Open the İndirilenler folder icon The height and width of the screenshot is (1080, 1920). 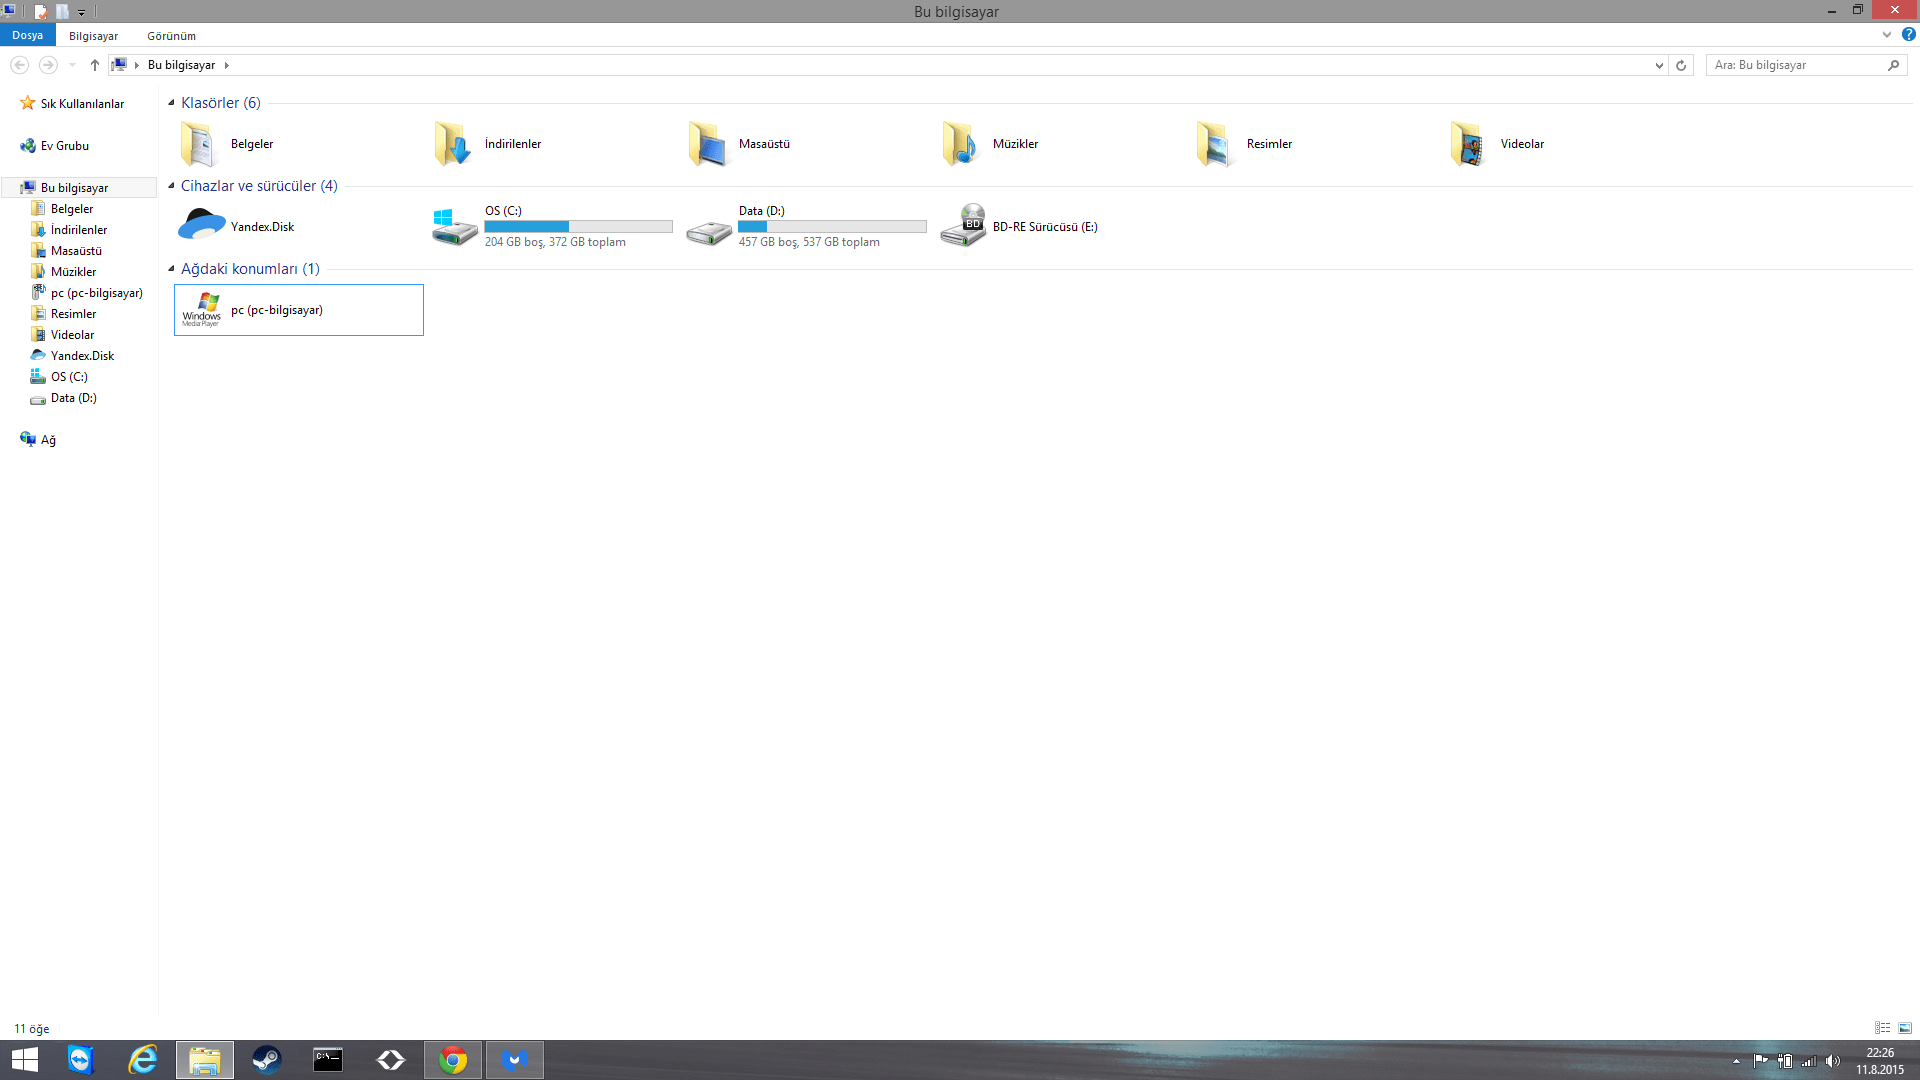click(x=452, y=144)
